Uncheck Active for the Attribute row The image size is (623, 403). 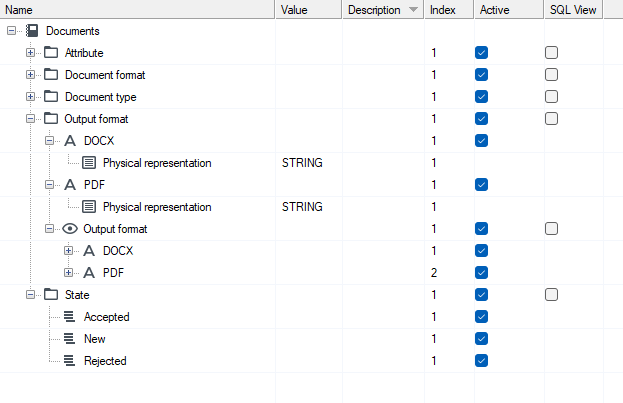(x=481, y=52)
